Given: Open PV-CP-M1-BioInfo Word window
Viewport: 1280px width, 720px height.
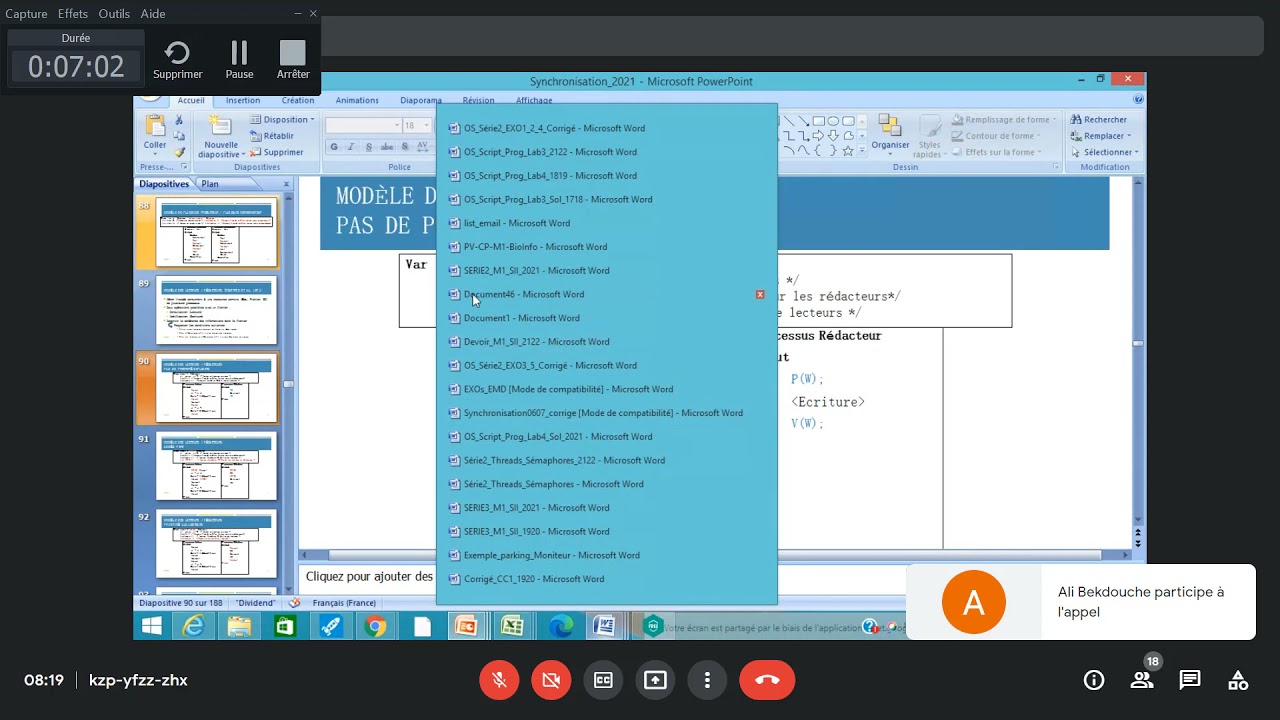Looking at the screenshot, I should coord(607,247).
